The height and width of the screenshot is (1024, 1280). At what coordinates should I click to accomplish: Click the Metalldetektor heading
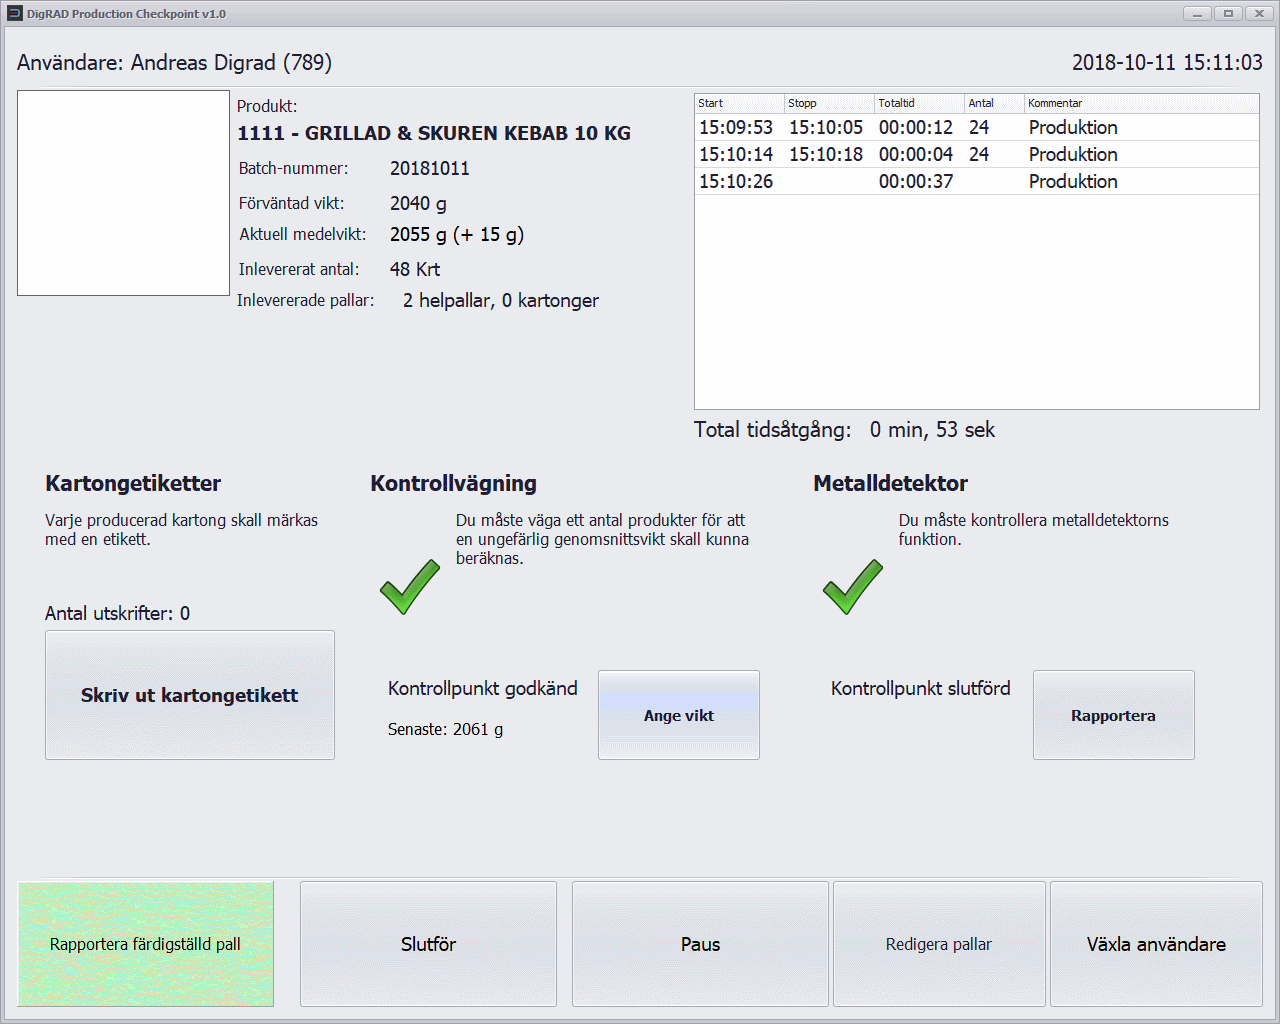point(890,483)
